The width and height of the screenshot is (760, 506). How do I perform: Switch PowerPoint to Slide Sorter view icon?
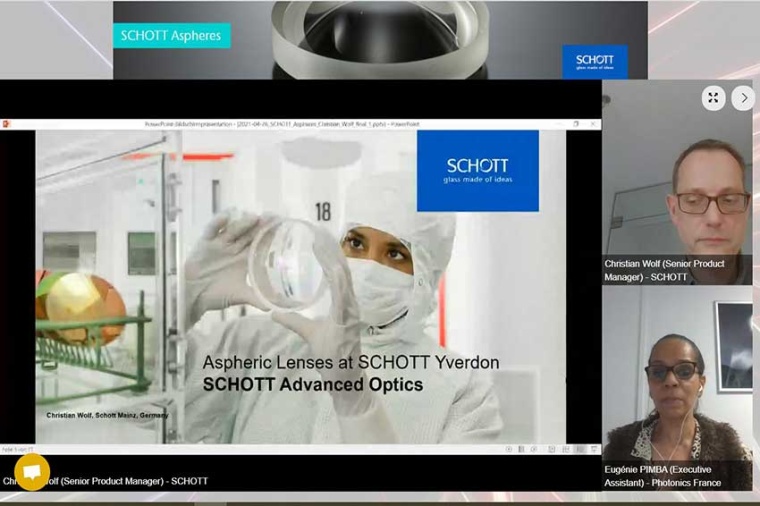coord(566,449)
